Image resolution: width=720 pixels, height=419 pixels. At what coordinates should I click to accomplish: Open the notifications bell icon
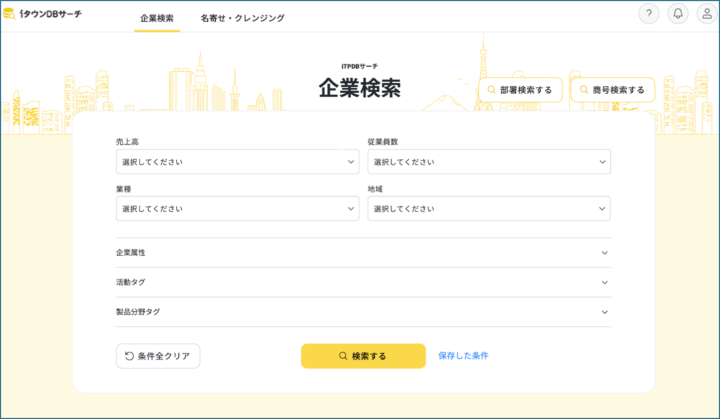click(678, 14)
